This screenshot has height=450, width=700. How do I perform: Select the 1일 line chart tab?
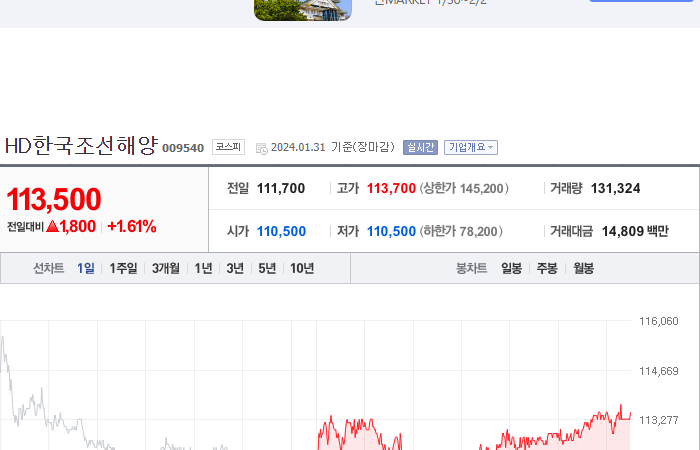pos(86,268)
